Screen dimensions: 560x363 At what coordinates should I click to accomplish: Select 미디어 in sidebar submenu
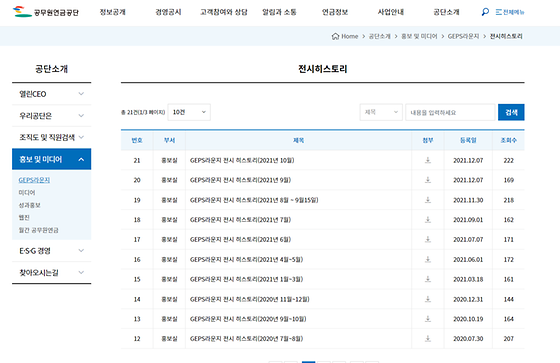click(x=27, y=193)
